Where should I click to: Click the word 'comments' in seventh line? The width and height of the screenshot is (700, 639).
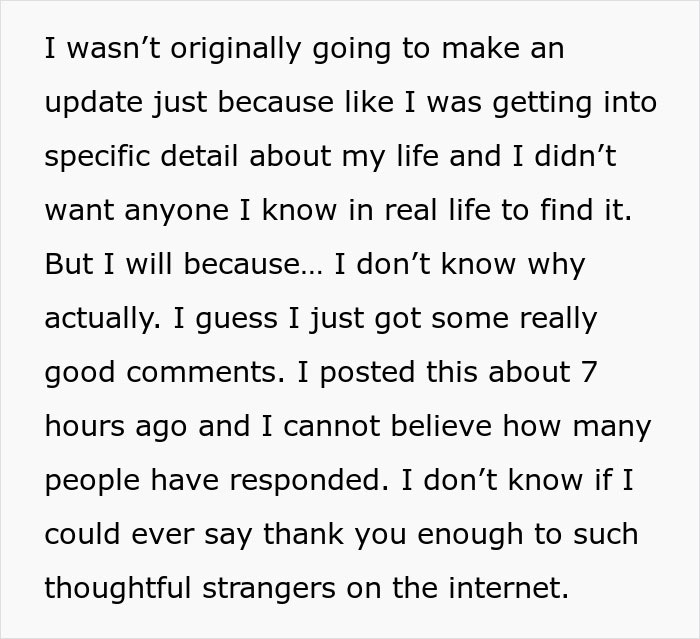click(x=205, y=372)
